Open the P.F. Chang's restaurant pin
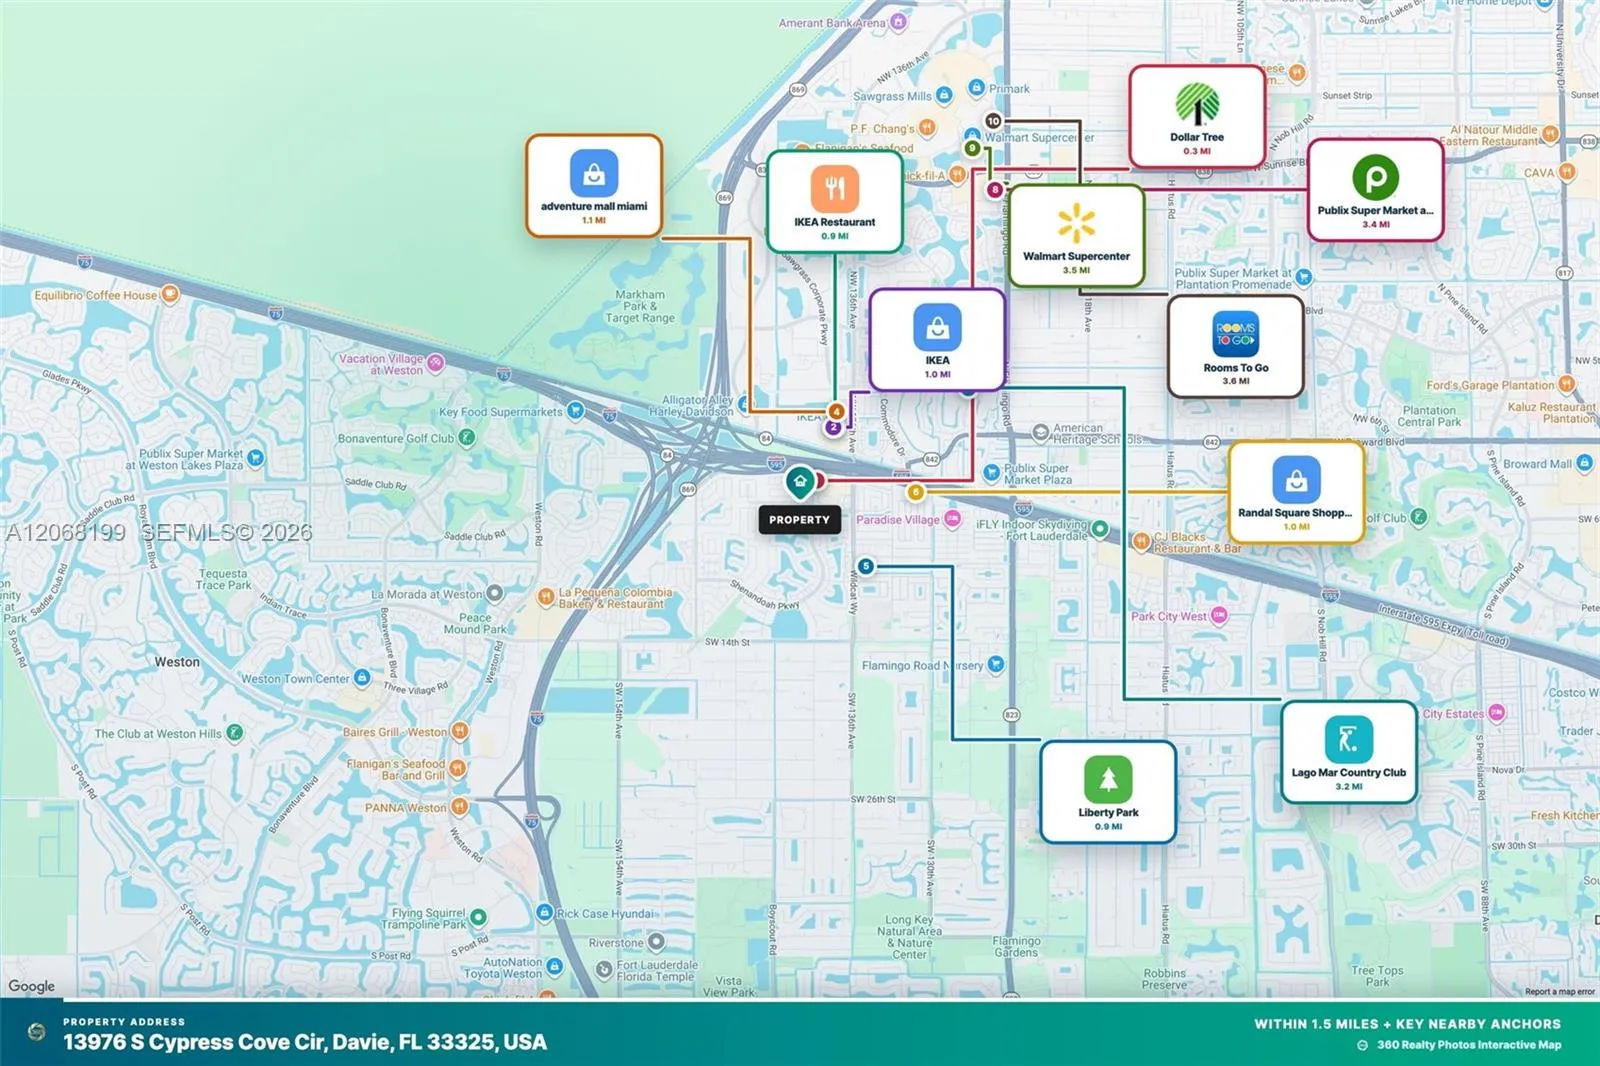1600x1066 pixels. pyautogui.click(x=927, y=127)
